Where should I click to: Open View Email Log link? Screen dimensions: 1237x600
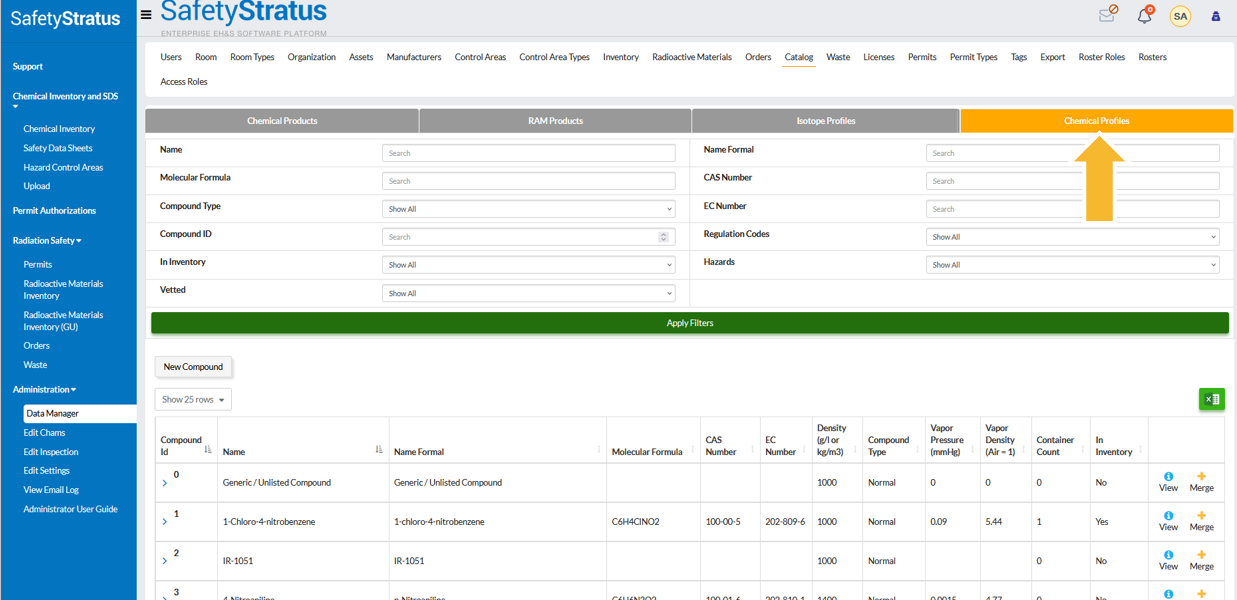tap(51, 490)
